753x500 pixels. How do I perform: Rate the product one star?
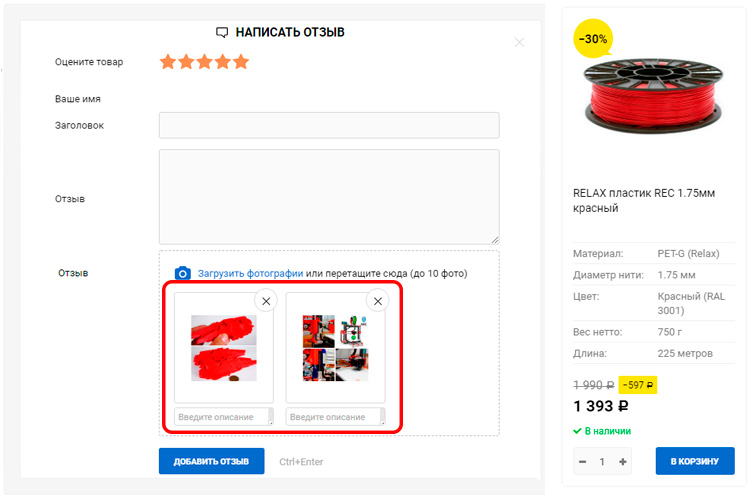[168, 62]
